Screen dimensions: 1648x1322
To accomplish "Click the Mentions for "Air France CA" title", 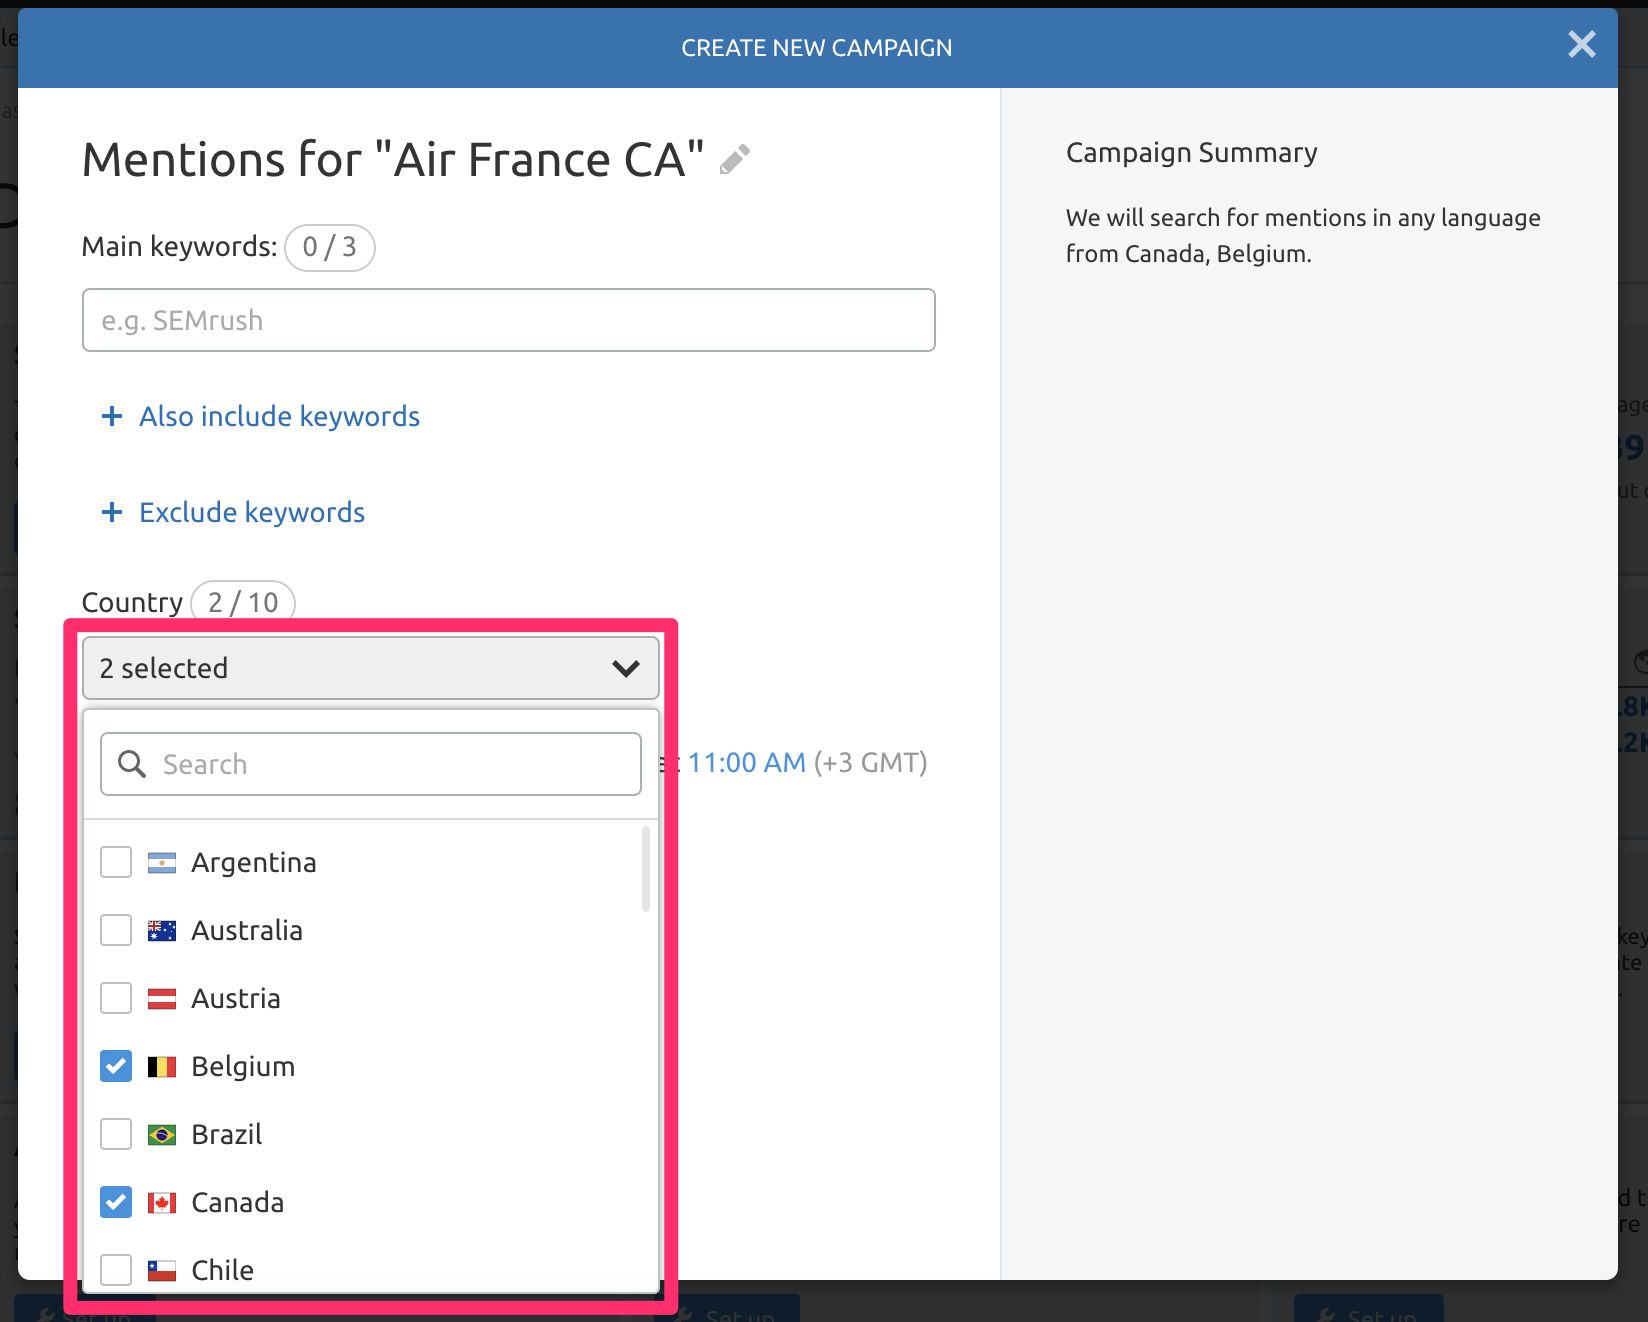I will (x=393, y=160).
